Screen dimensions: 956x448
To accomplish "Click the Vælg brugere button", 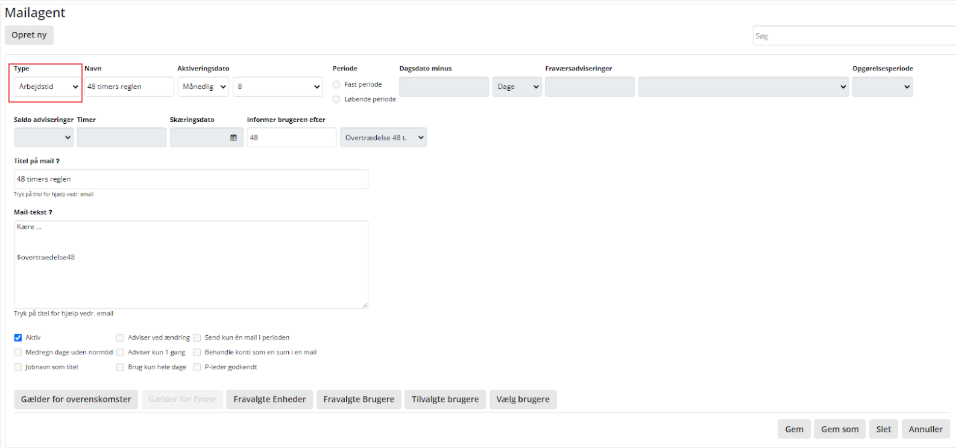I will click(522, 400).
